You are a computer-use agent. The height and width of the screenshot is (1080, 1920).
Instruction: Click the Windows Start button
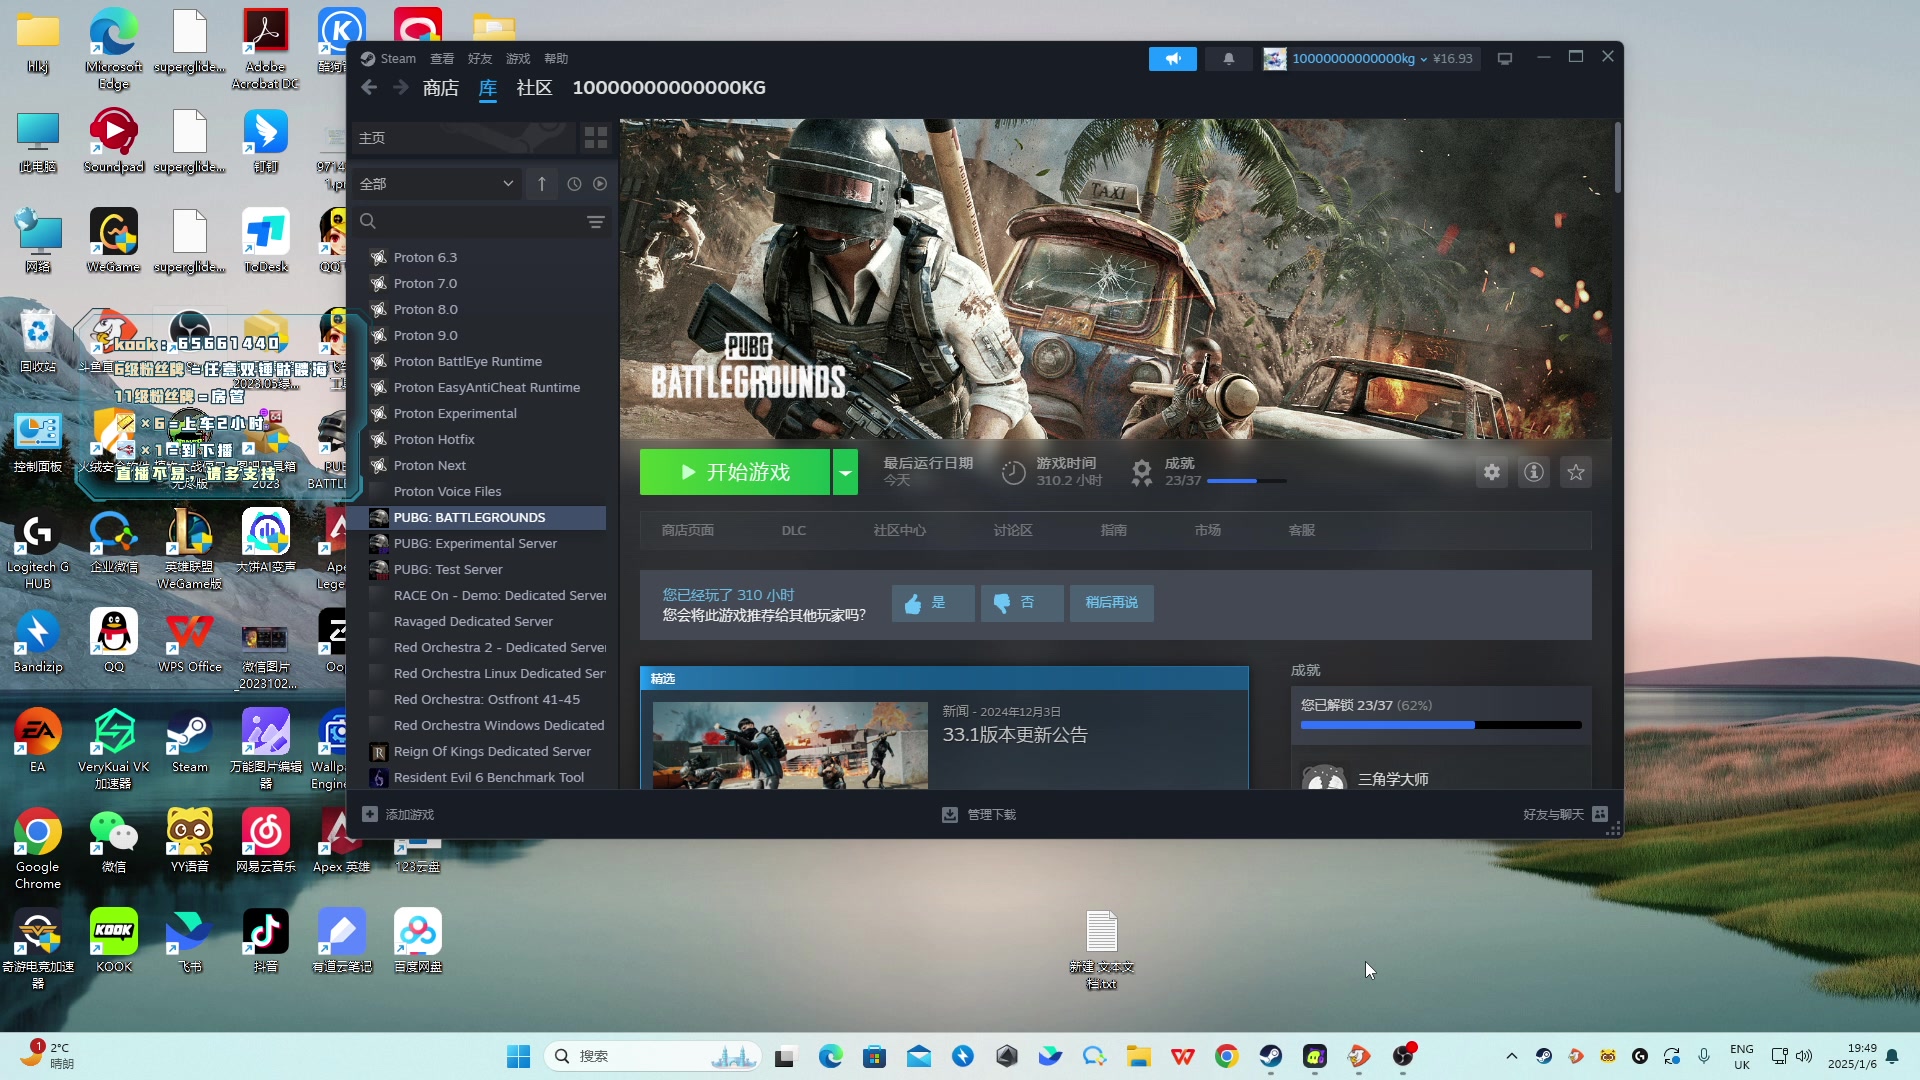point(518,1056)
